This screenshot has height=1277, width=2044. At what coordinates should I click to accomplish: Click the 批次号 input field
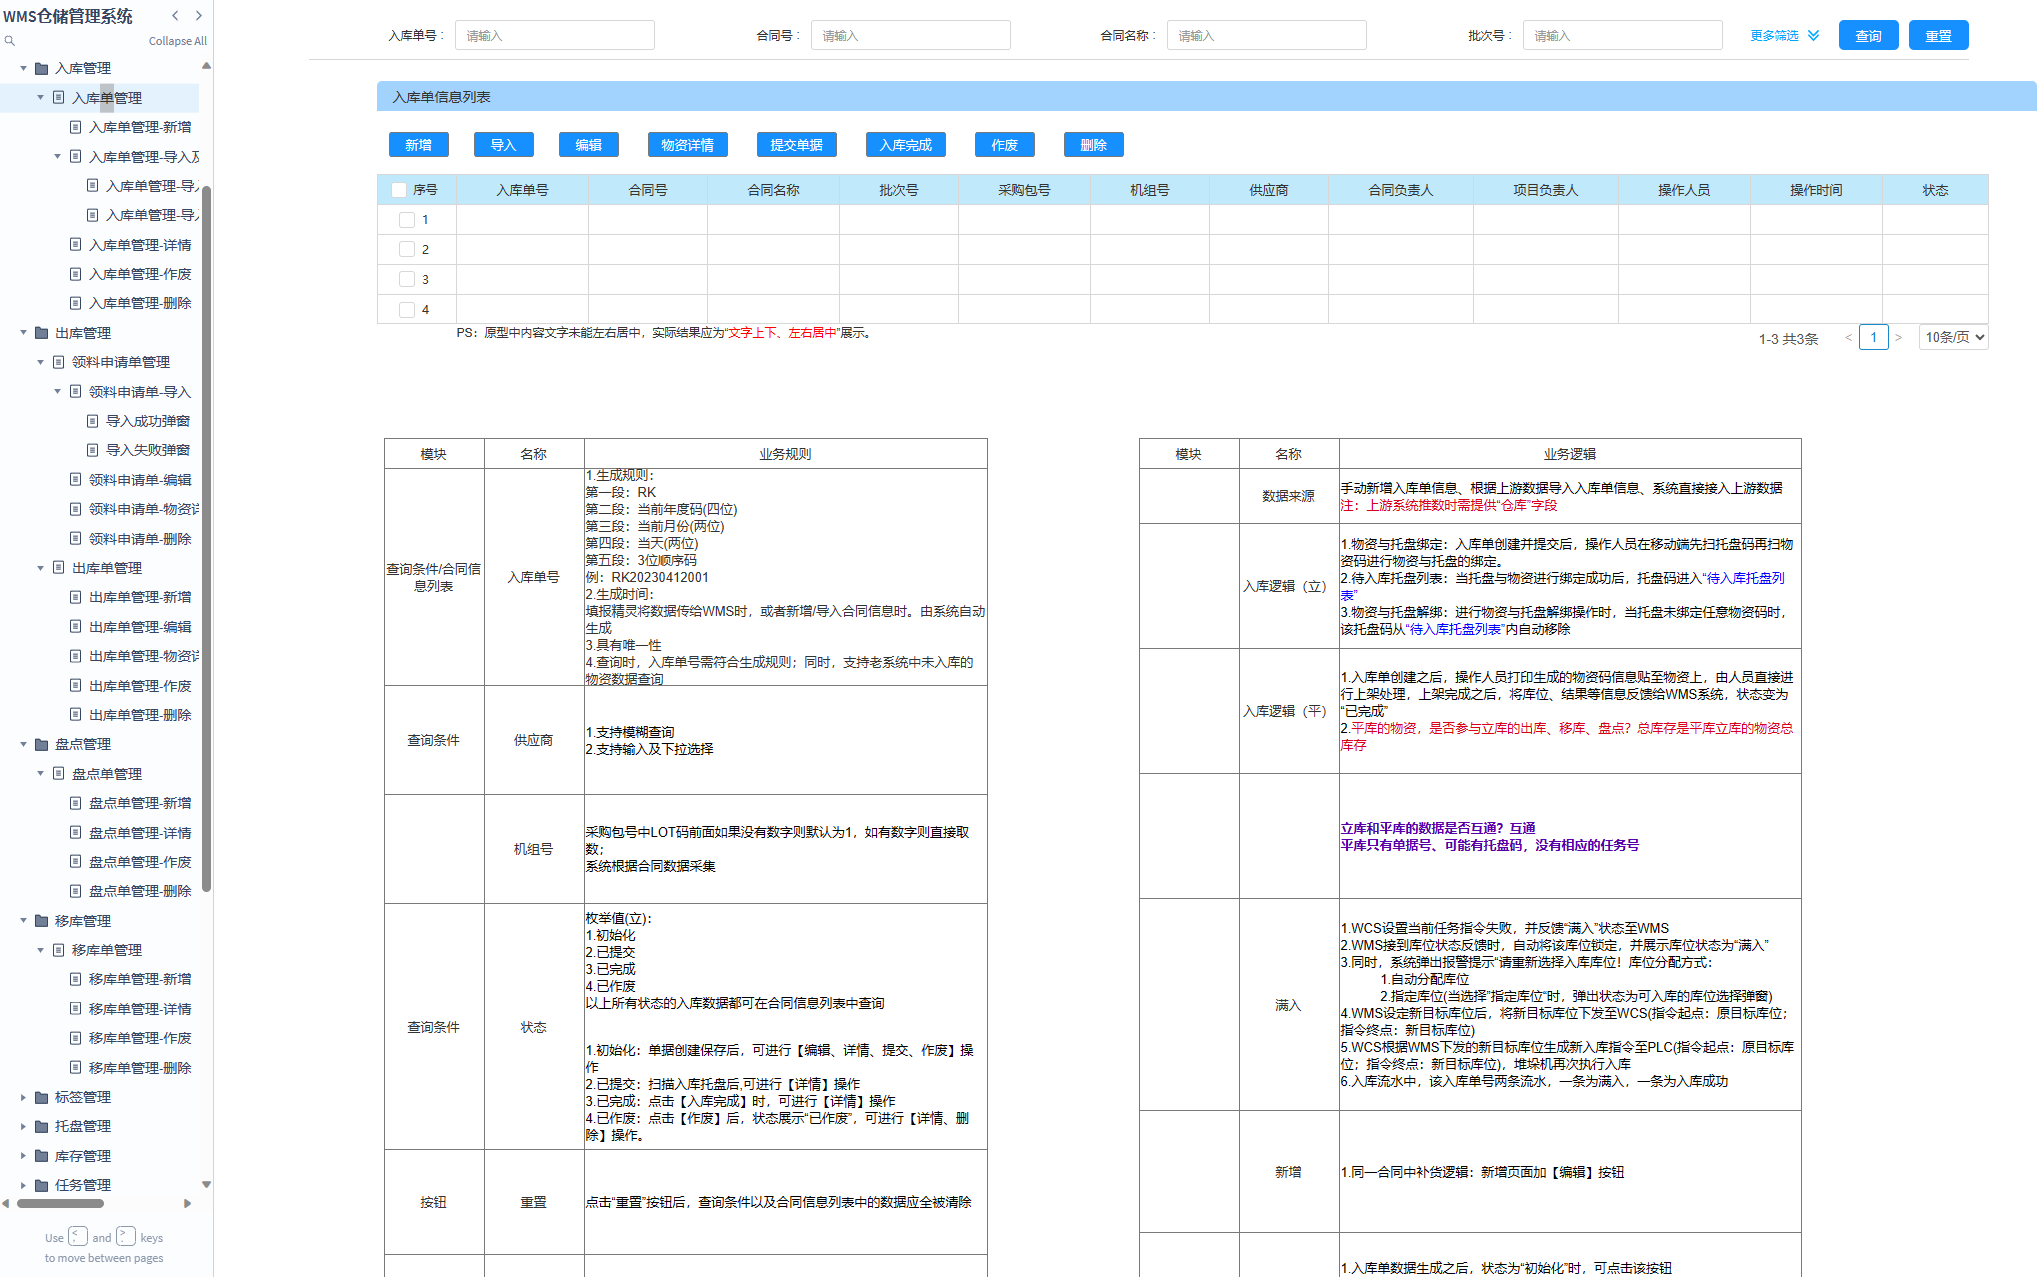1622,35
